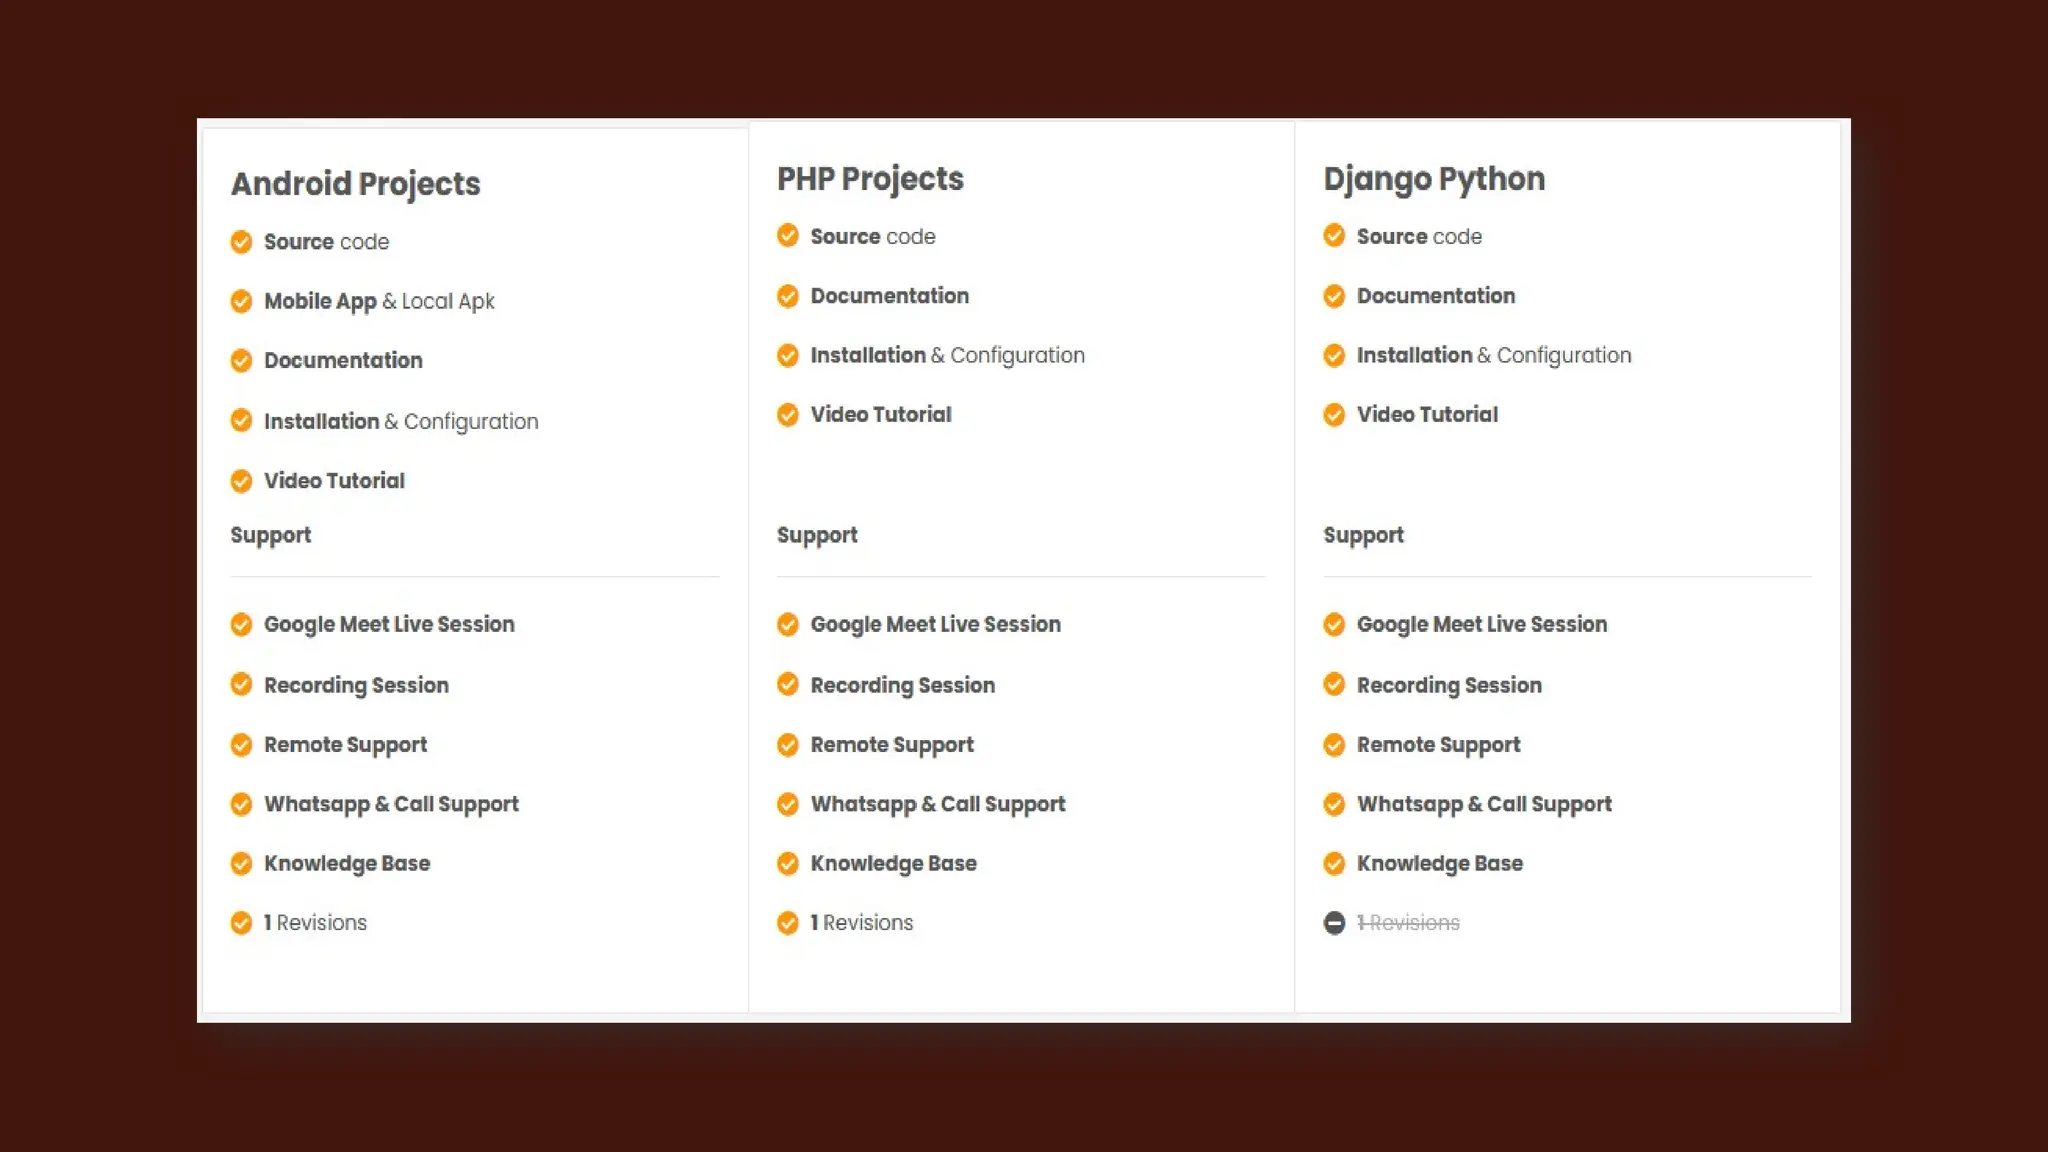Click the Support label in Android column
2048x1152 pixels.
[x=271, y=535]
